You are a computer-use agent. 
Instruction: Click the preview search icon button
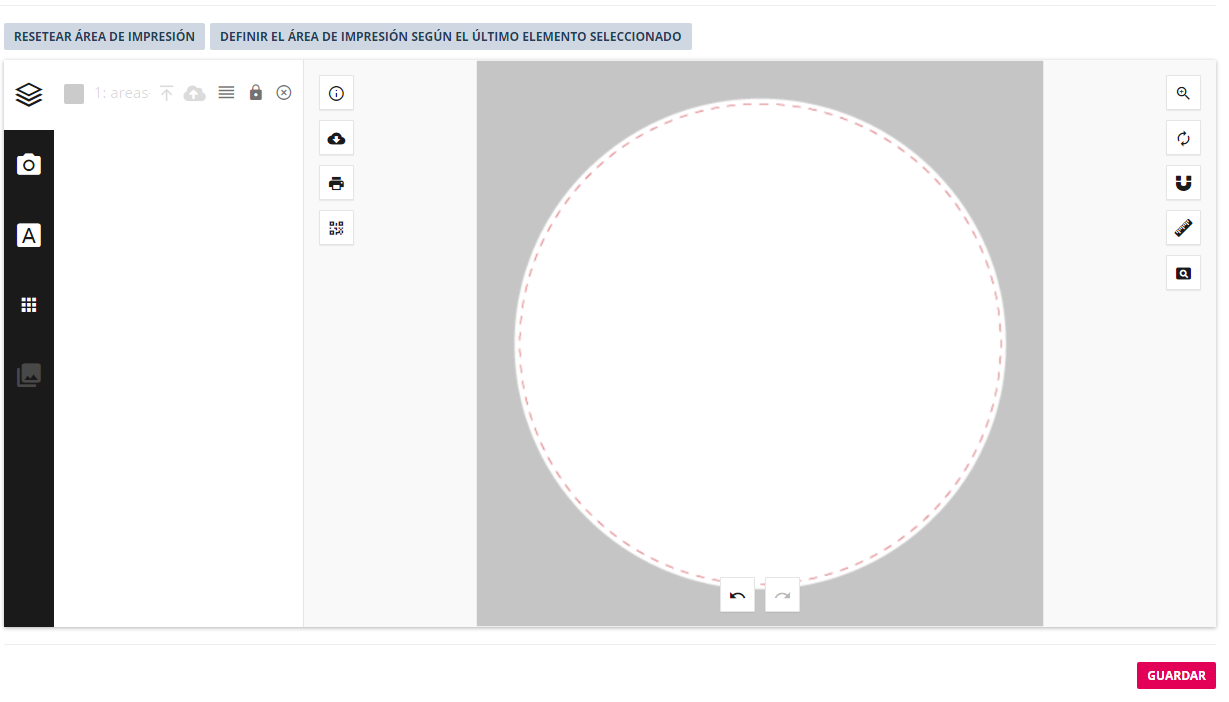point(1183,273)
